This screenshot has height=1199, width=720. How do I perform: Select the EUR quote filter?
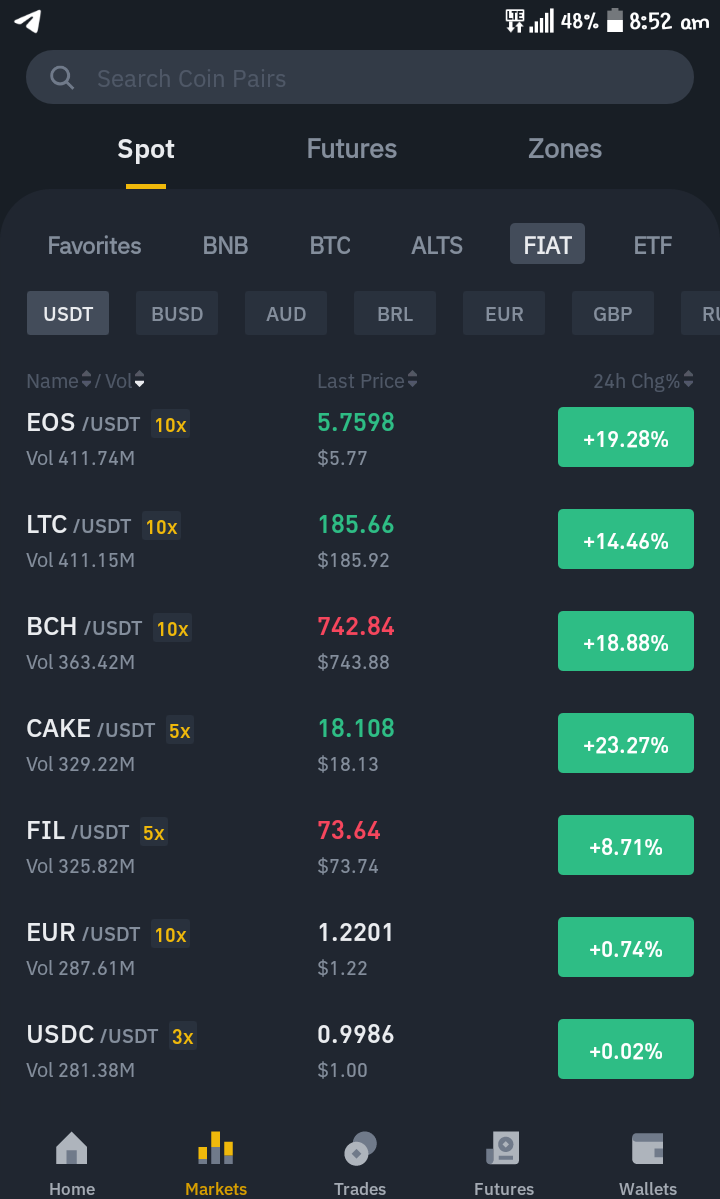504,314
